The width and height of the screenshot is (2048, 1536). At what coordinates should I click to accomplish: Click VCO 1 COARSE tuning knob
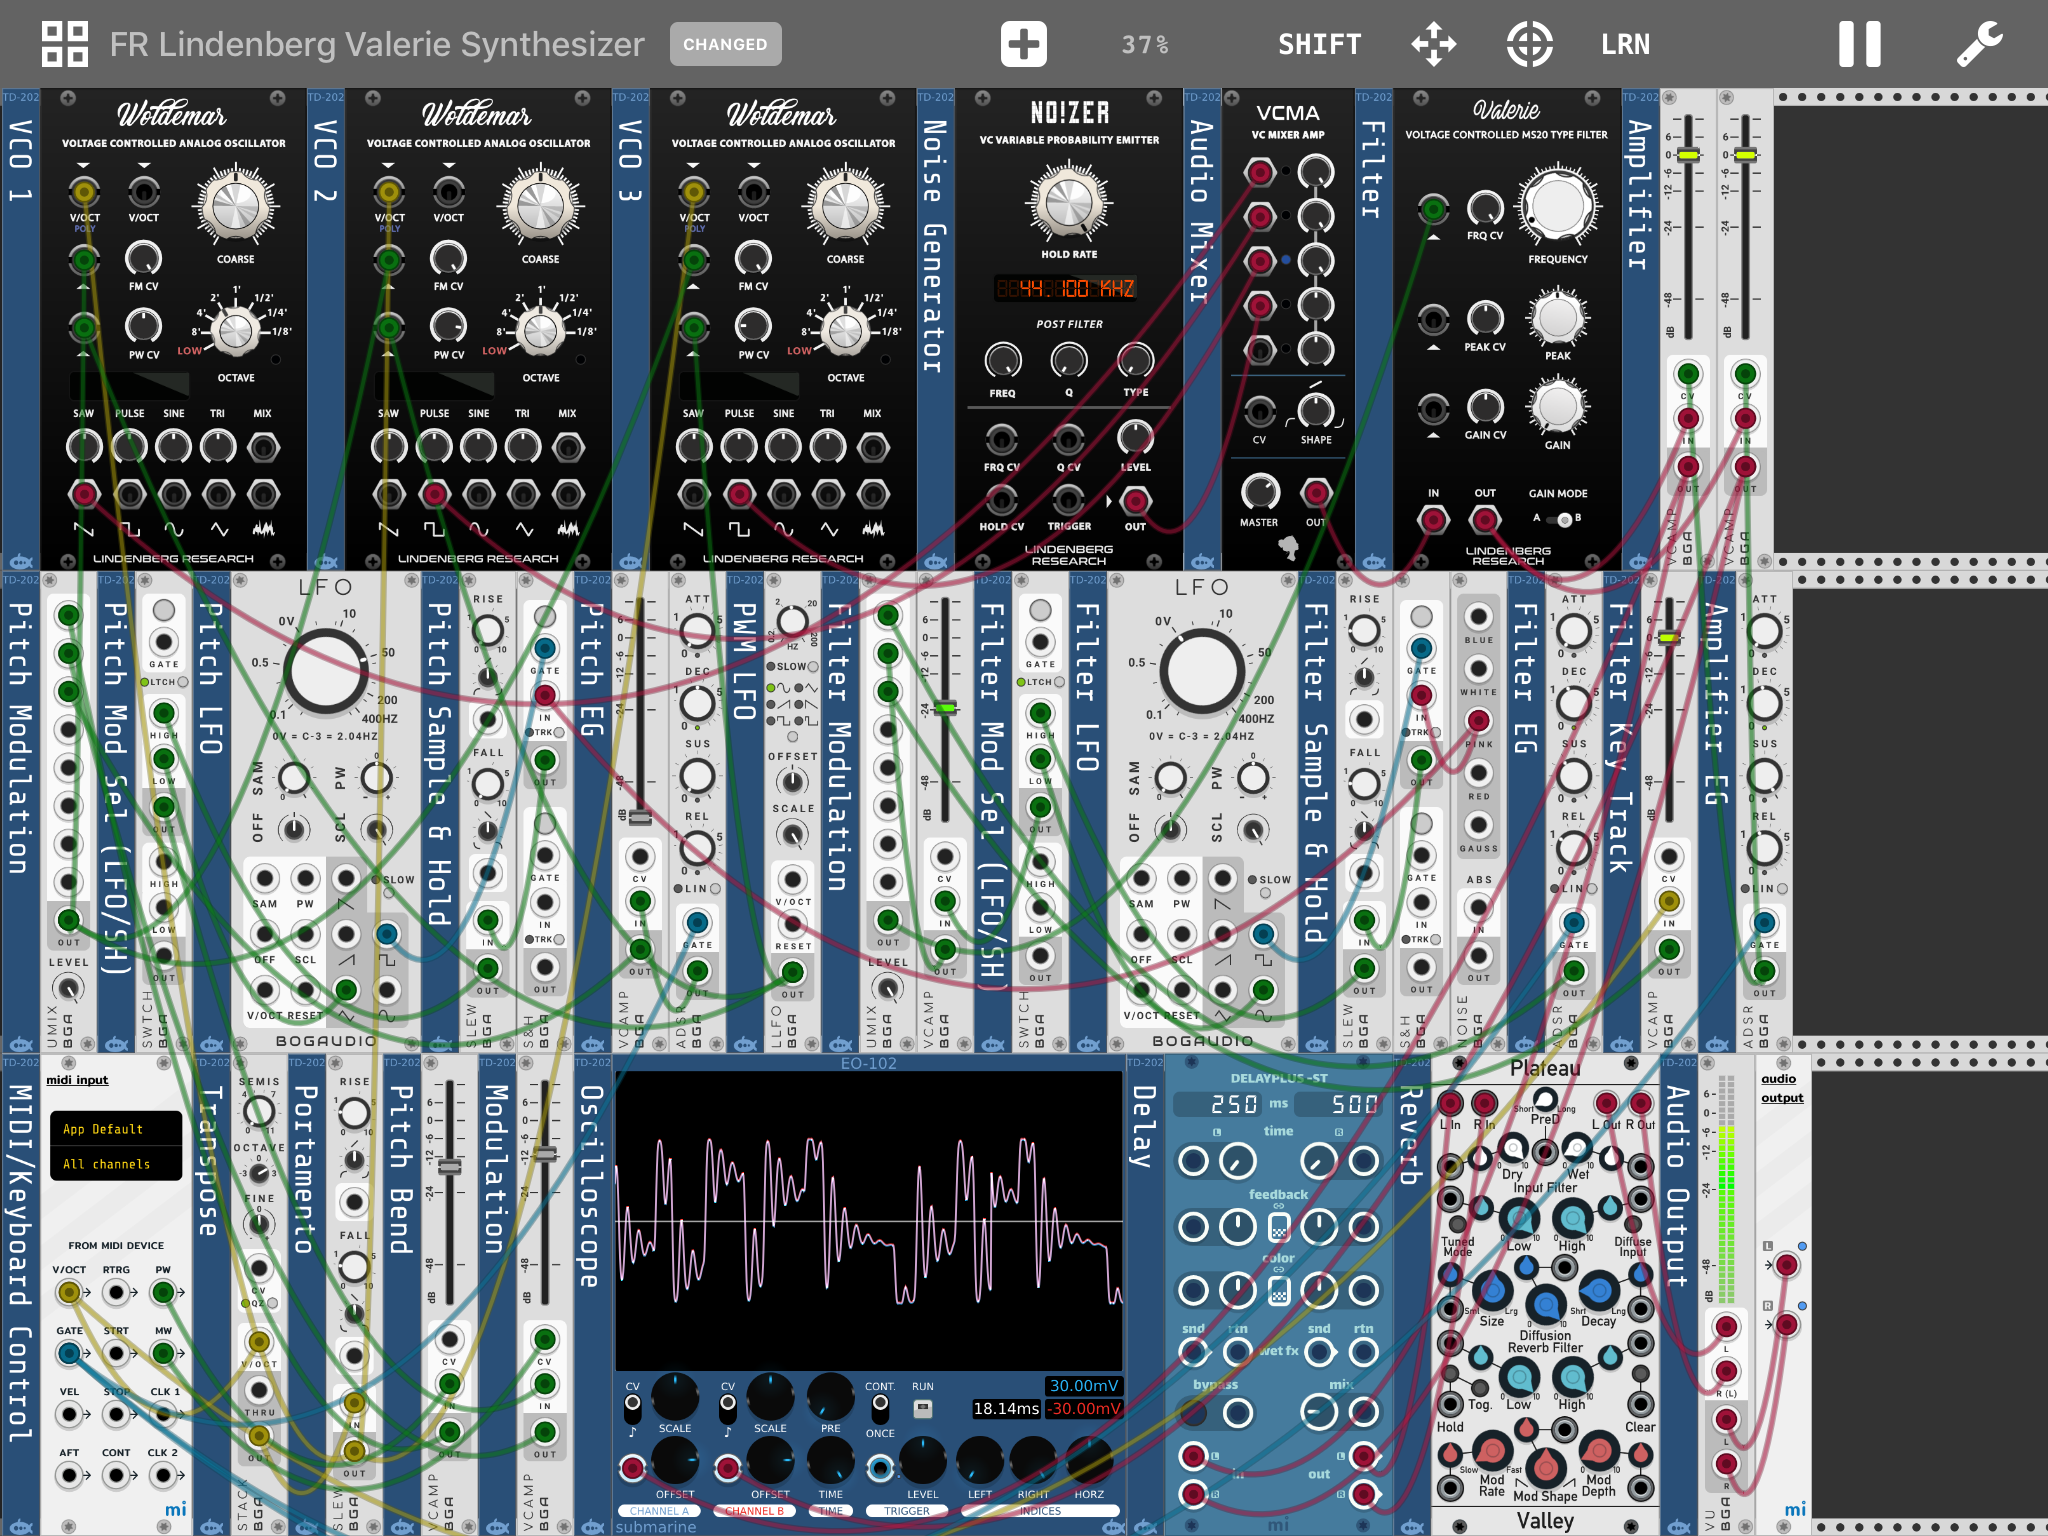pos(235,206)
